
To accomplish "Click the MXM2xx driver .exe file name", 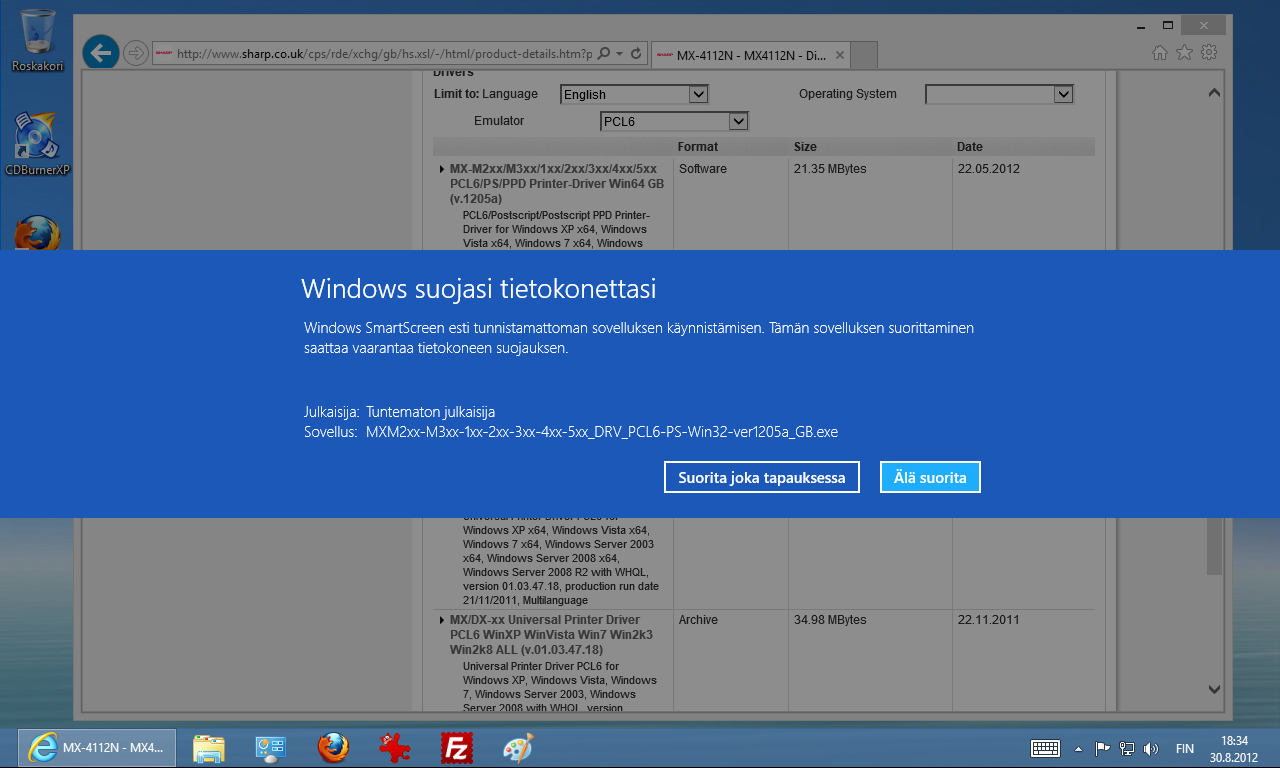I will tap(602, 433).
